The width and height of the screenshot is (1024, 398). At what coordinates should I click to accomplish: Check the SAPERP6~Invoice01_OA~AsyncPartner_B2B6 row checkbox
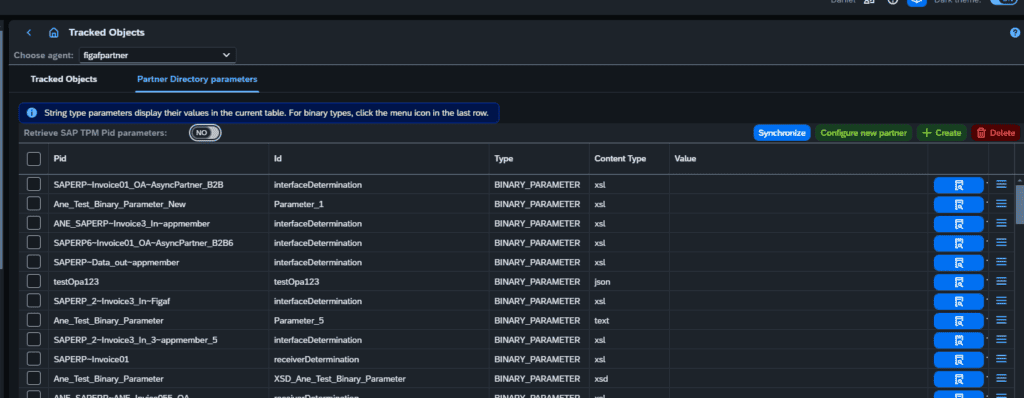pyautogui.click(x=34, y=243)
